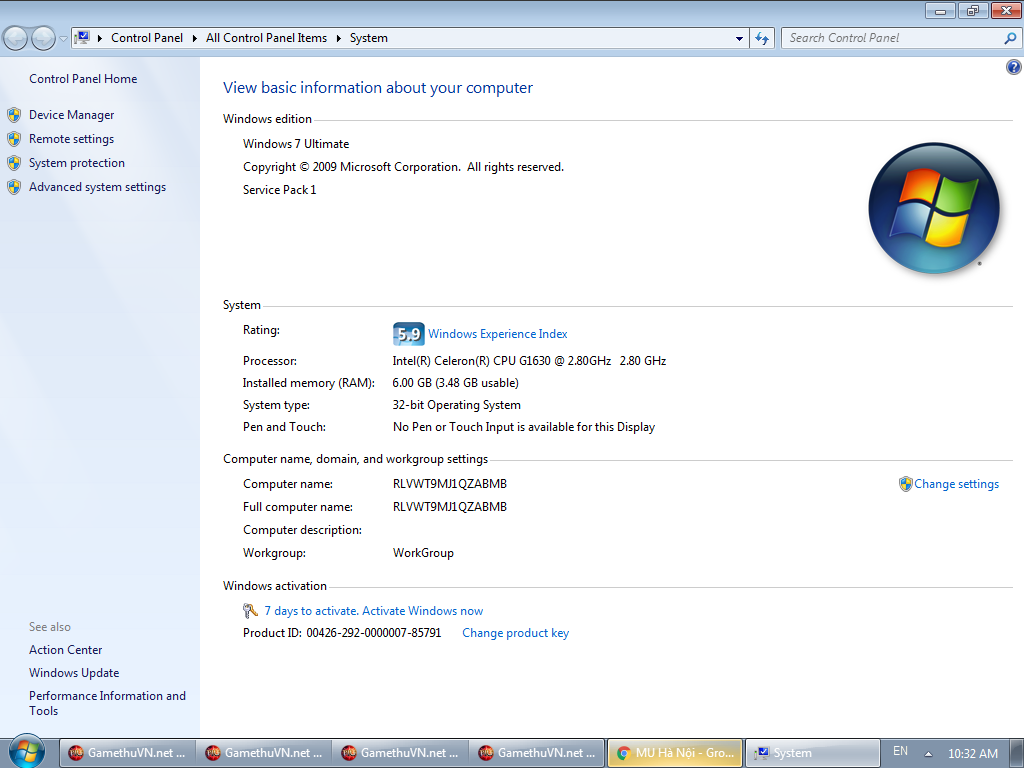Select Control Panel breadcrumb

[146, 38]
